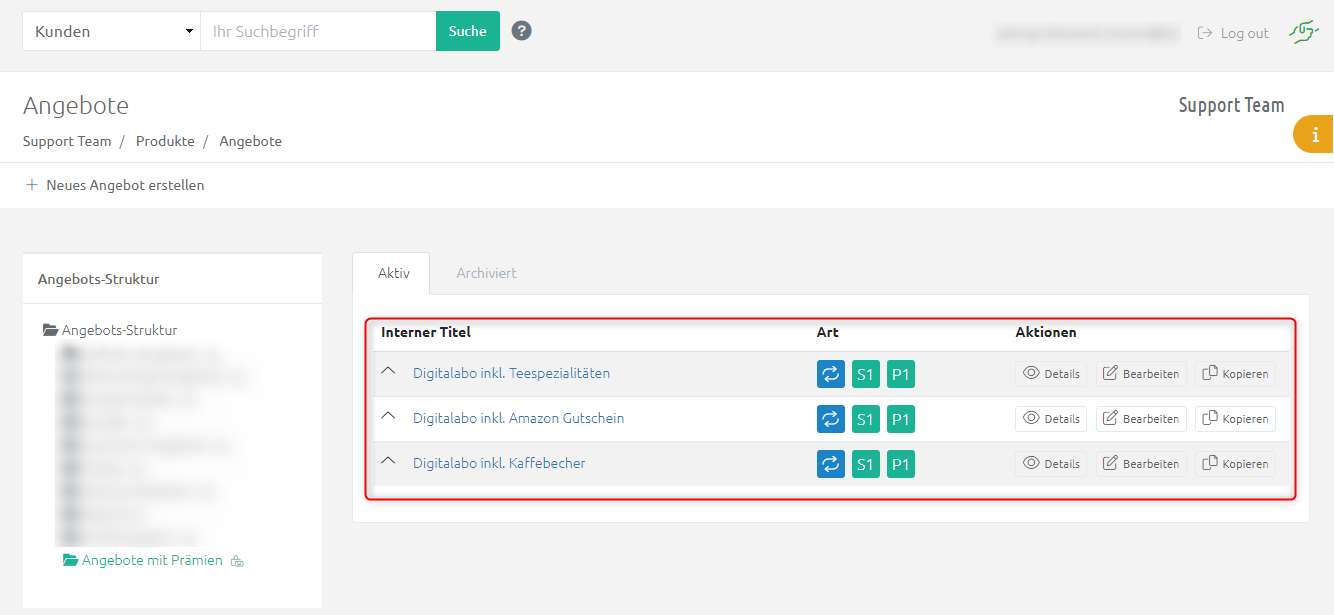Click the Support Team label at top right

tap(1231, 105)
